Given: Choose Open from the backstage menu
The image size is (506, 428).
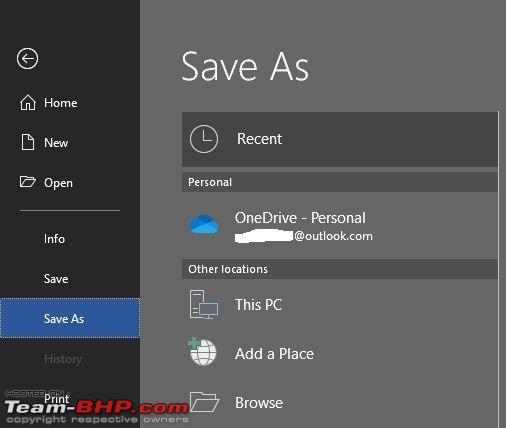Looking at the screenshot, I should (58, 183).
